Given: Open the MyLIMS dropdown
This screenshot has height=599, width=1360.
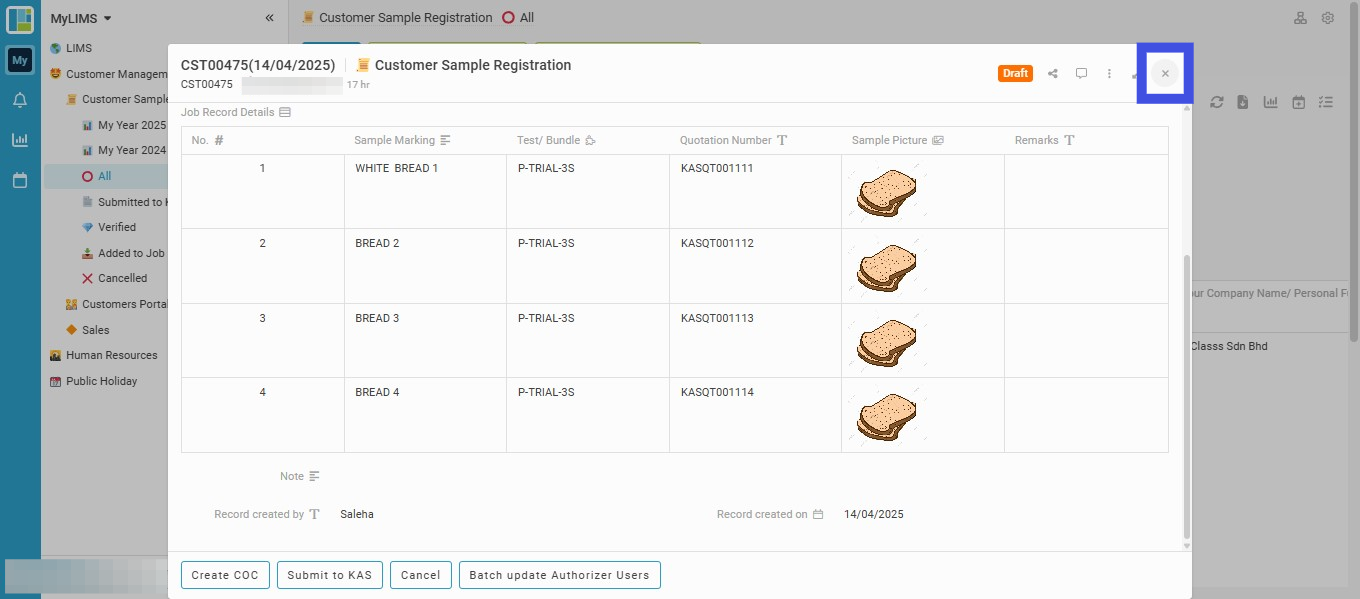Looking at the screenshot, I should (x=81, y=18).
